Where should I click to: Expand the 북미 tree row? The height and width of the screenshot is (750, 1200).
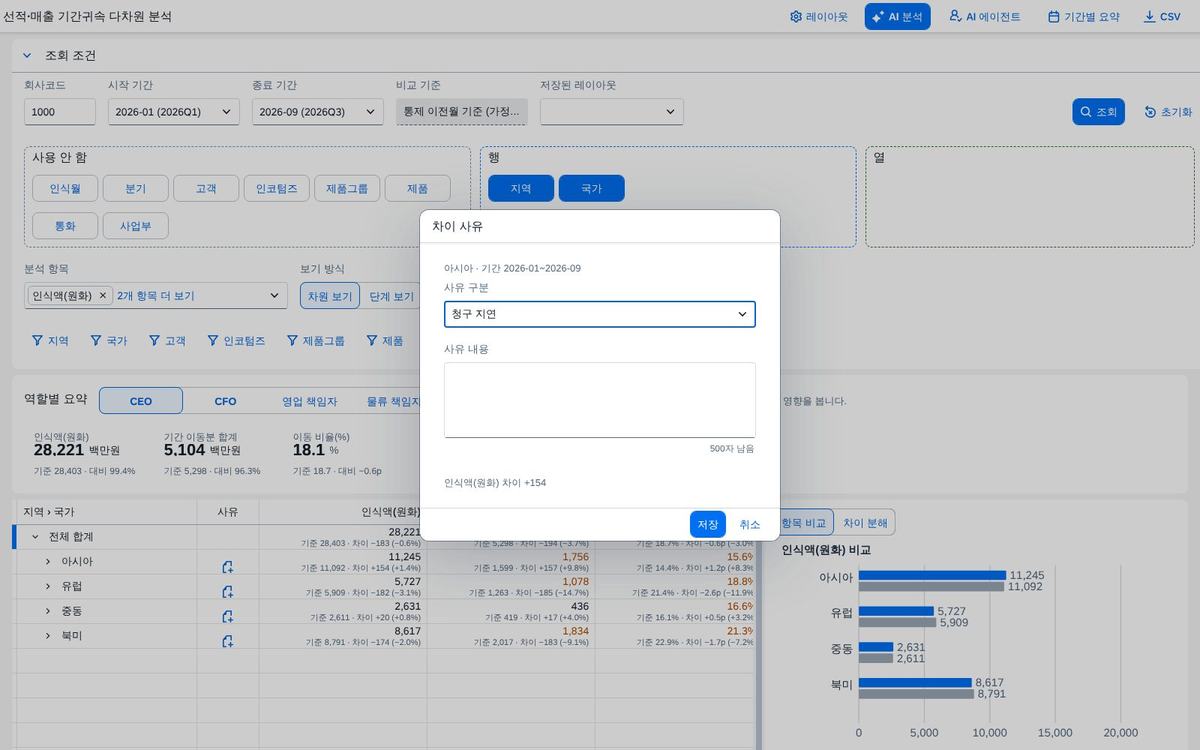[x=47, y=635]
